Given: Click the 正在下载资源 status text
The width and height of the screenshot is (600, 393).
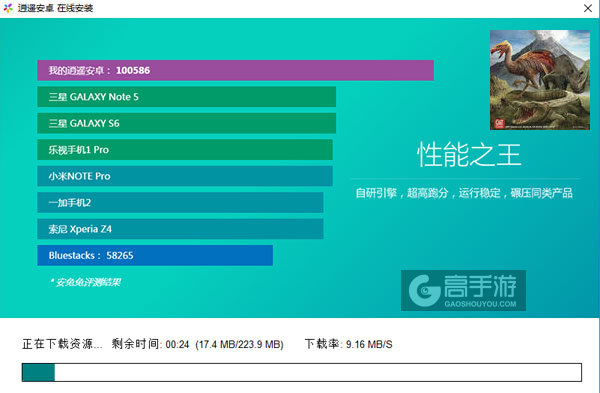Looking at the screenshot, I should [x=62, y=344].
